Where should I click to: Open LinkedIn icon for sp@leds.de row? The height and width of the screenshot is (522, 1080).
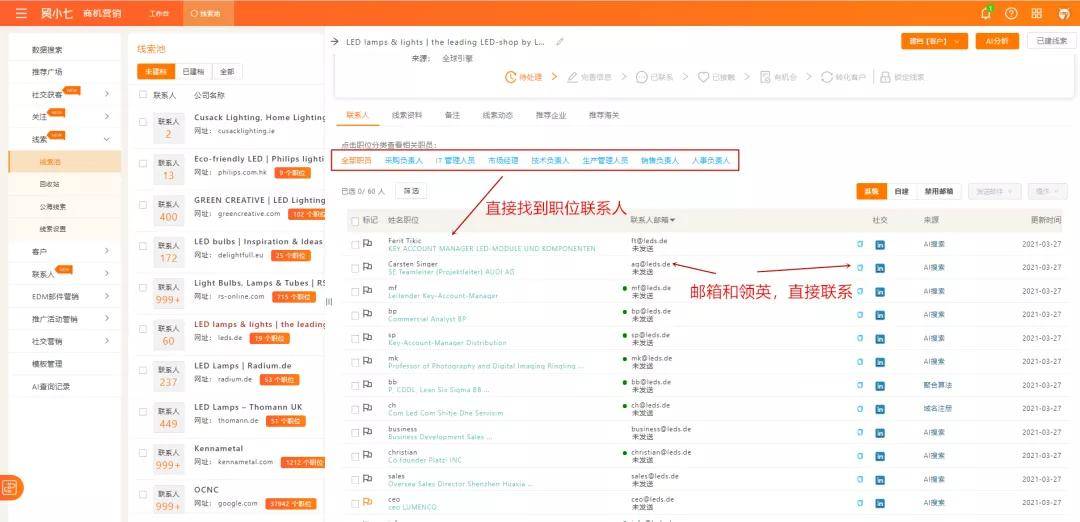click(880, 338)
